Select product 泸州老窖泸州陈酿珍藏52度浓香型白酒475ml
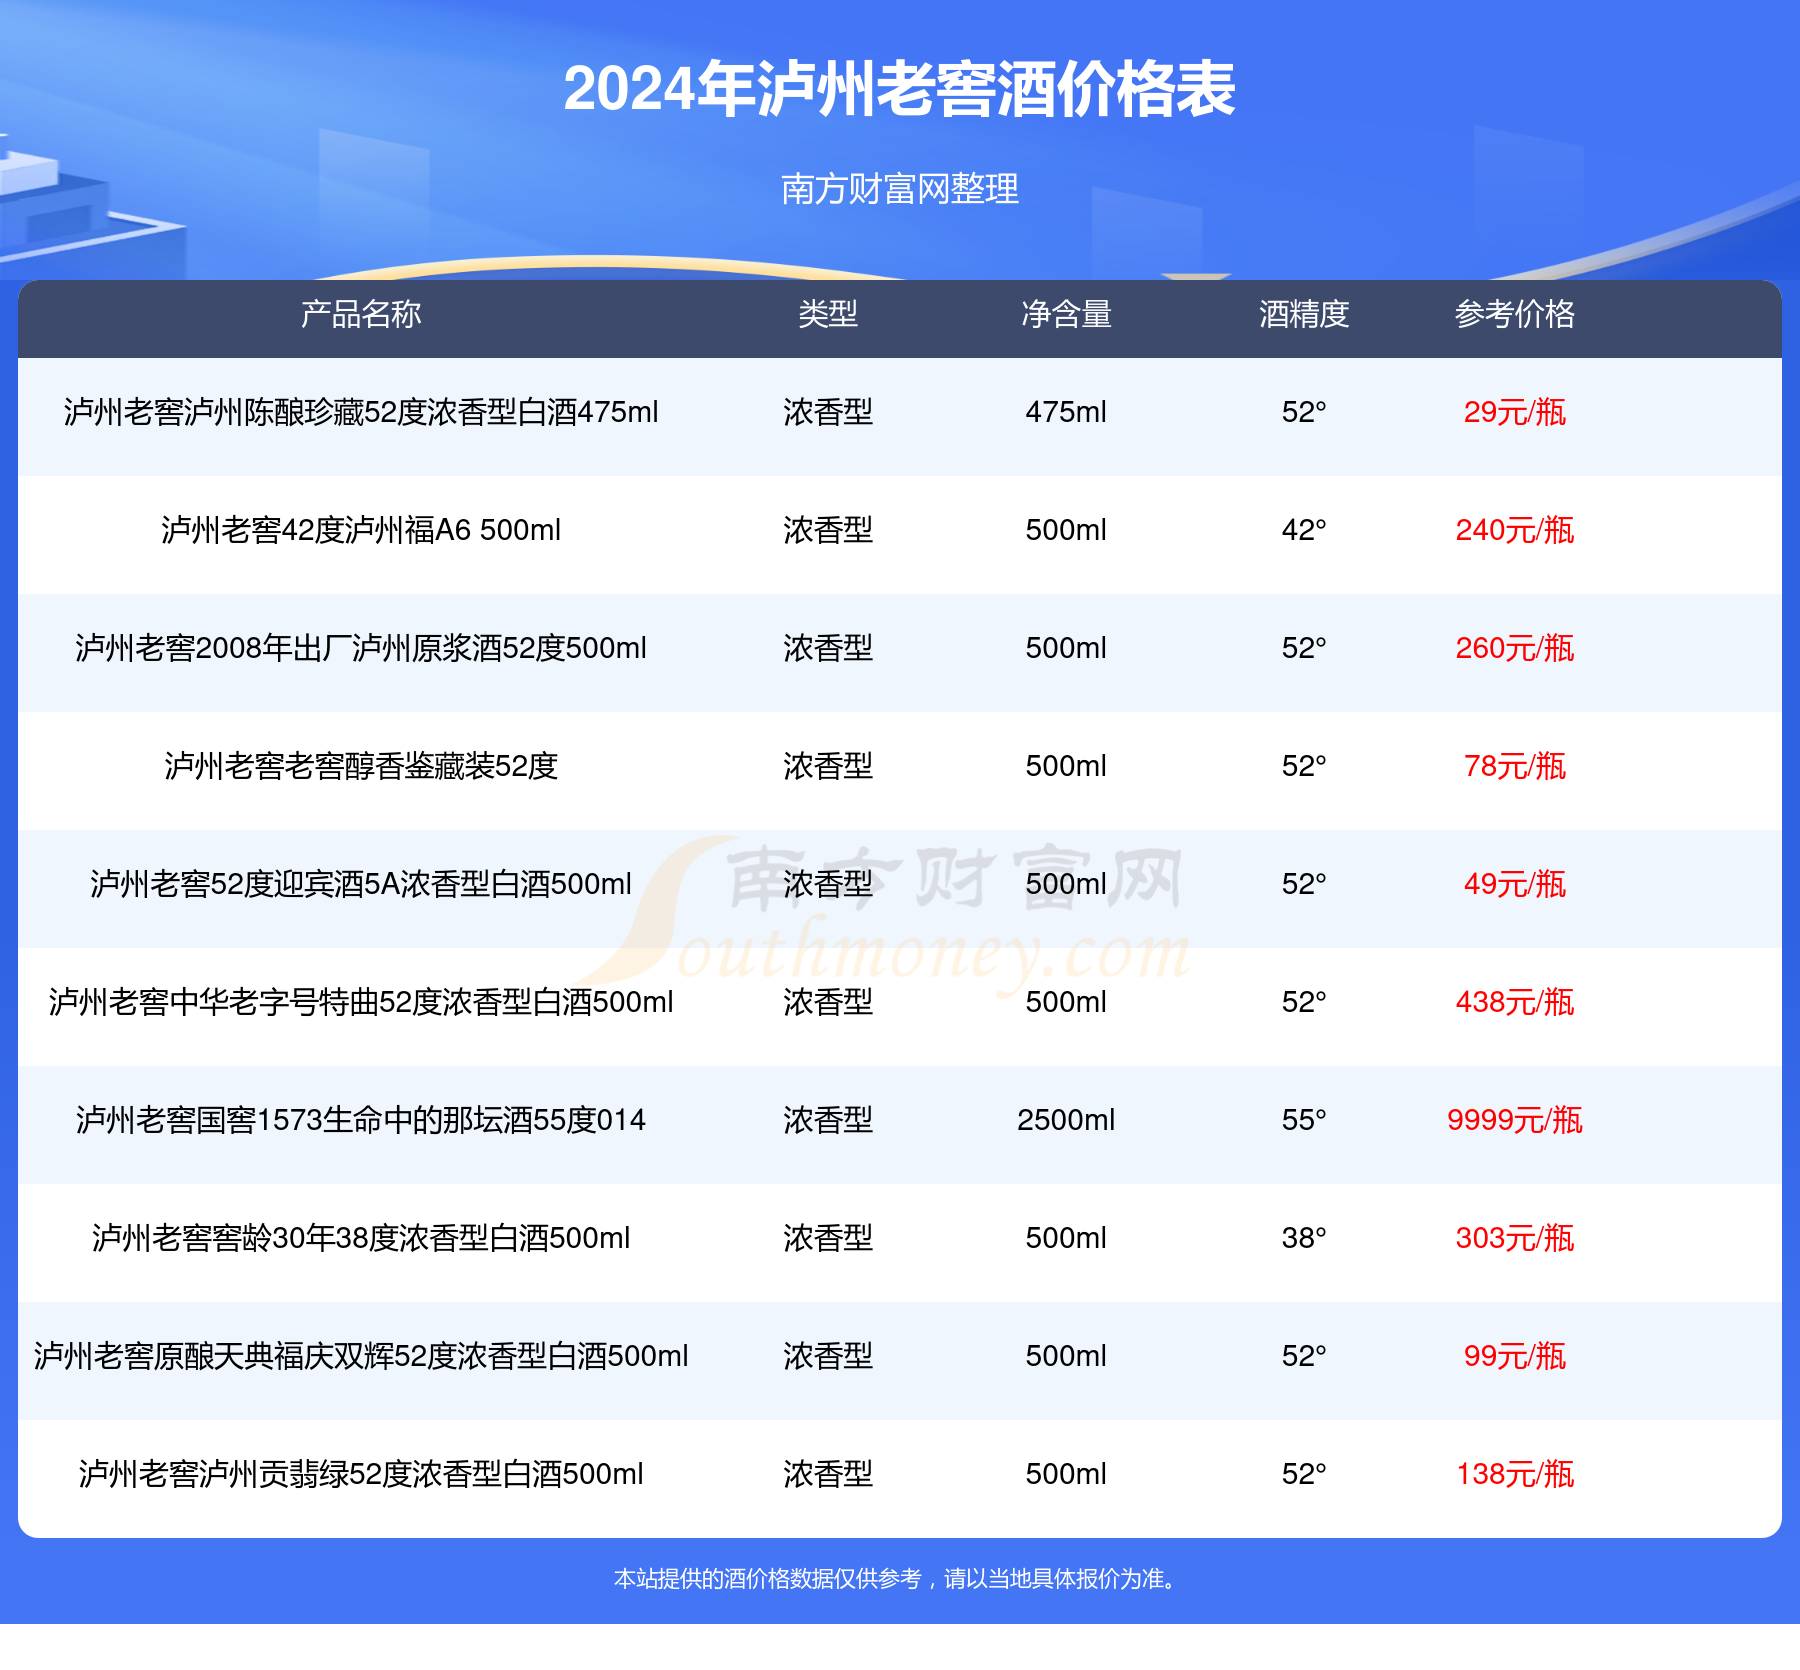The image size is (1800, 1670). click(x=361, y=412)
